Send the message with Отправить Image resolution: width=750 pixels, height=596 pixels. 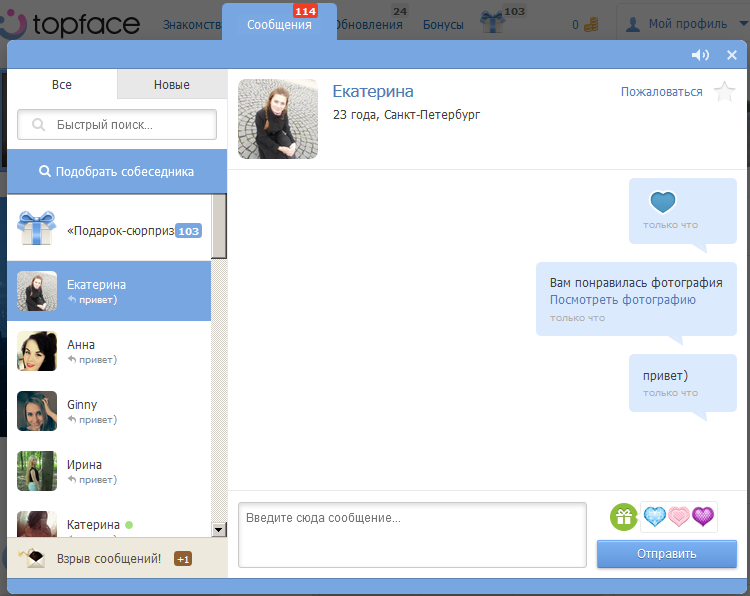[x=666, y=554]
